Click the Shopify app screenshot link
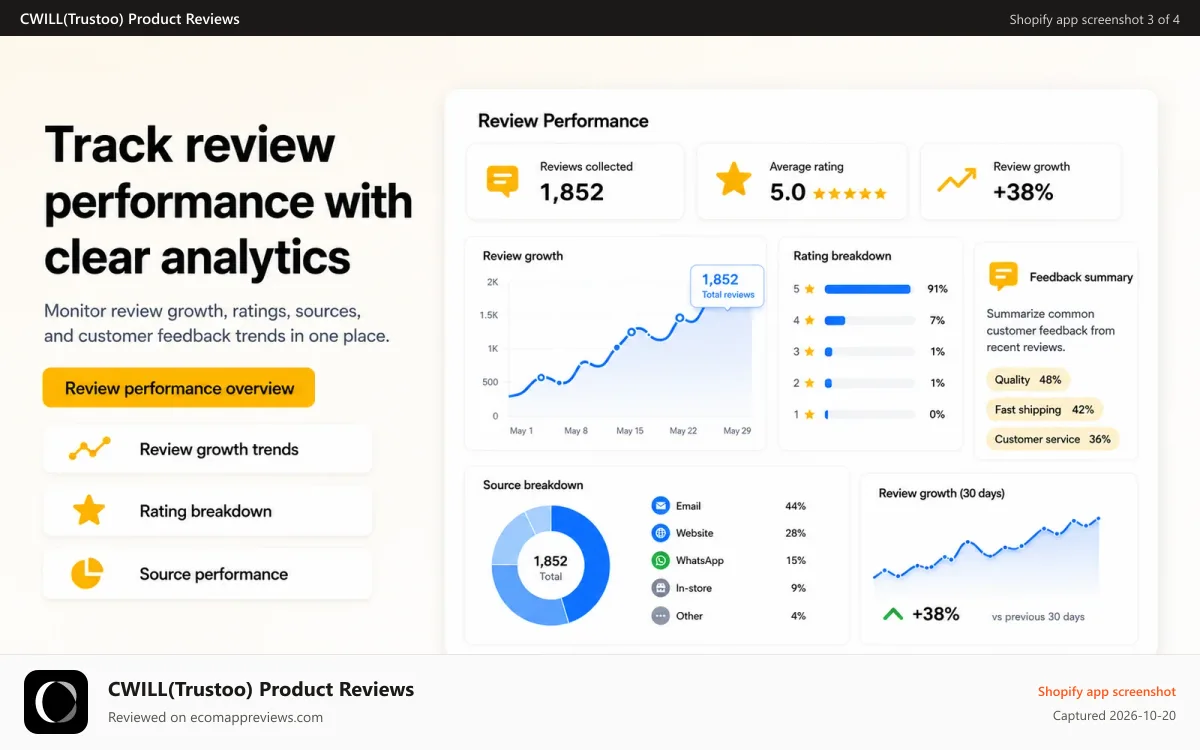 (x=1107, y=691)
